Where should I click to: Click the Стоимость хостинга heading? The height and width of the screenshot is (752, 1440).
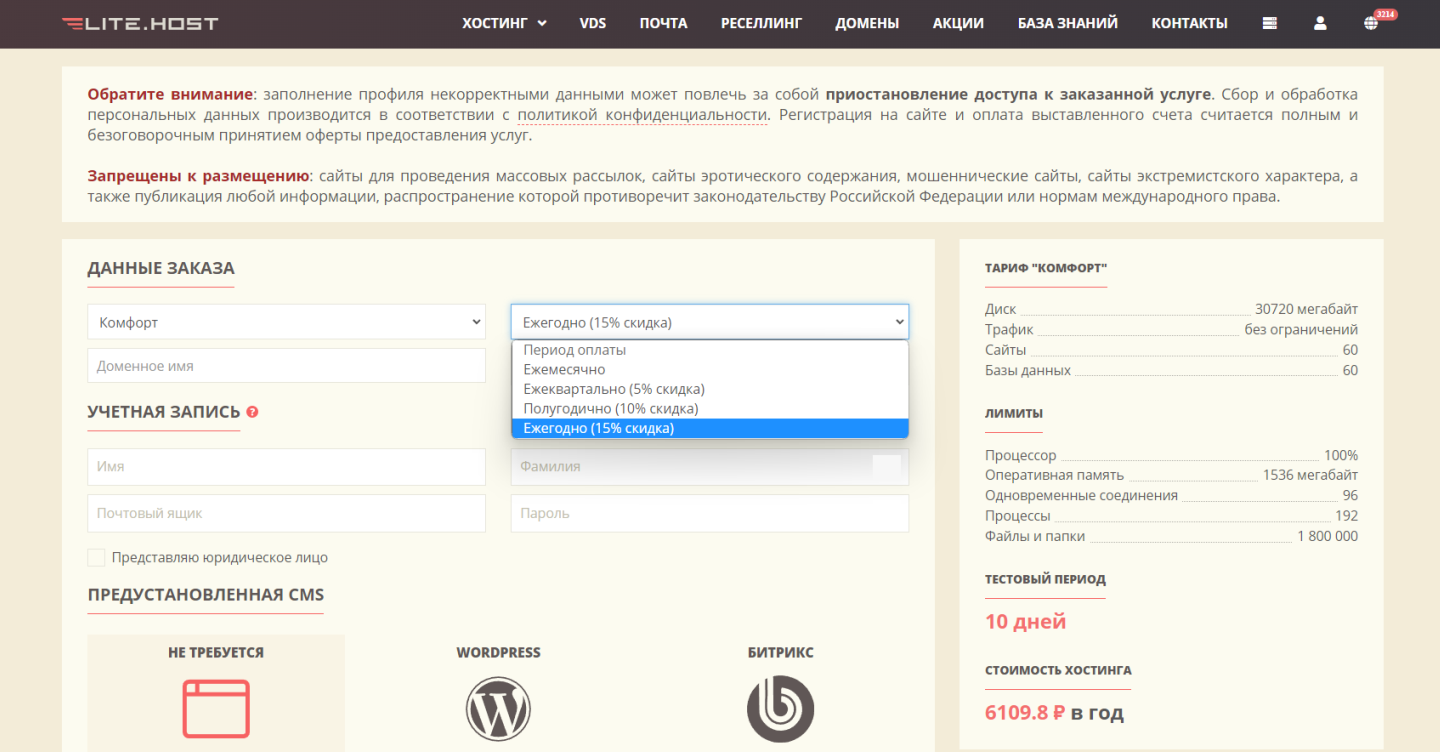click(1058, 670)
